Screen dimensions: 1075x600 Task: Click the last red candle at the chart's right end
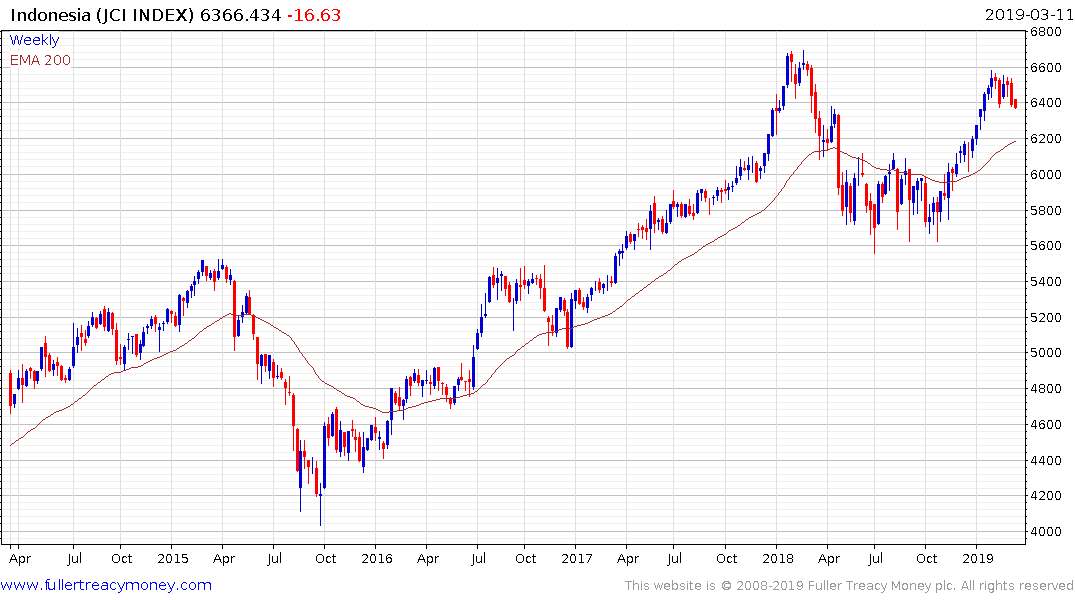(x=1015, y=103)
